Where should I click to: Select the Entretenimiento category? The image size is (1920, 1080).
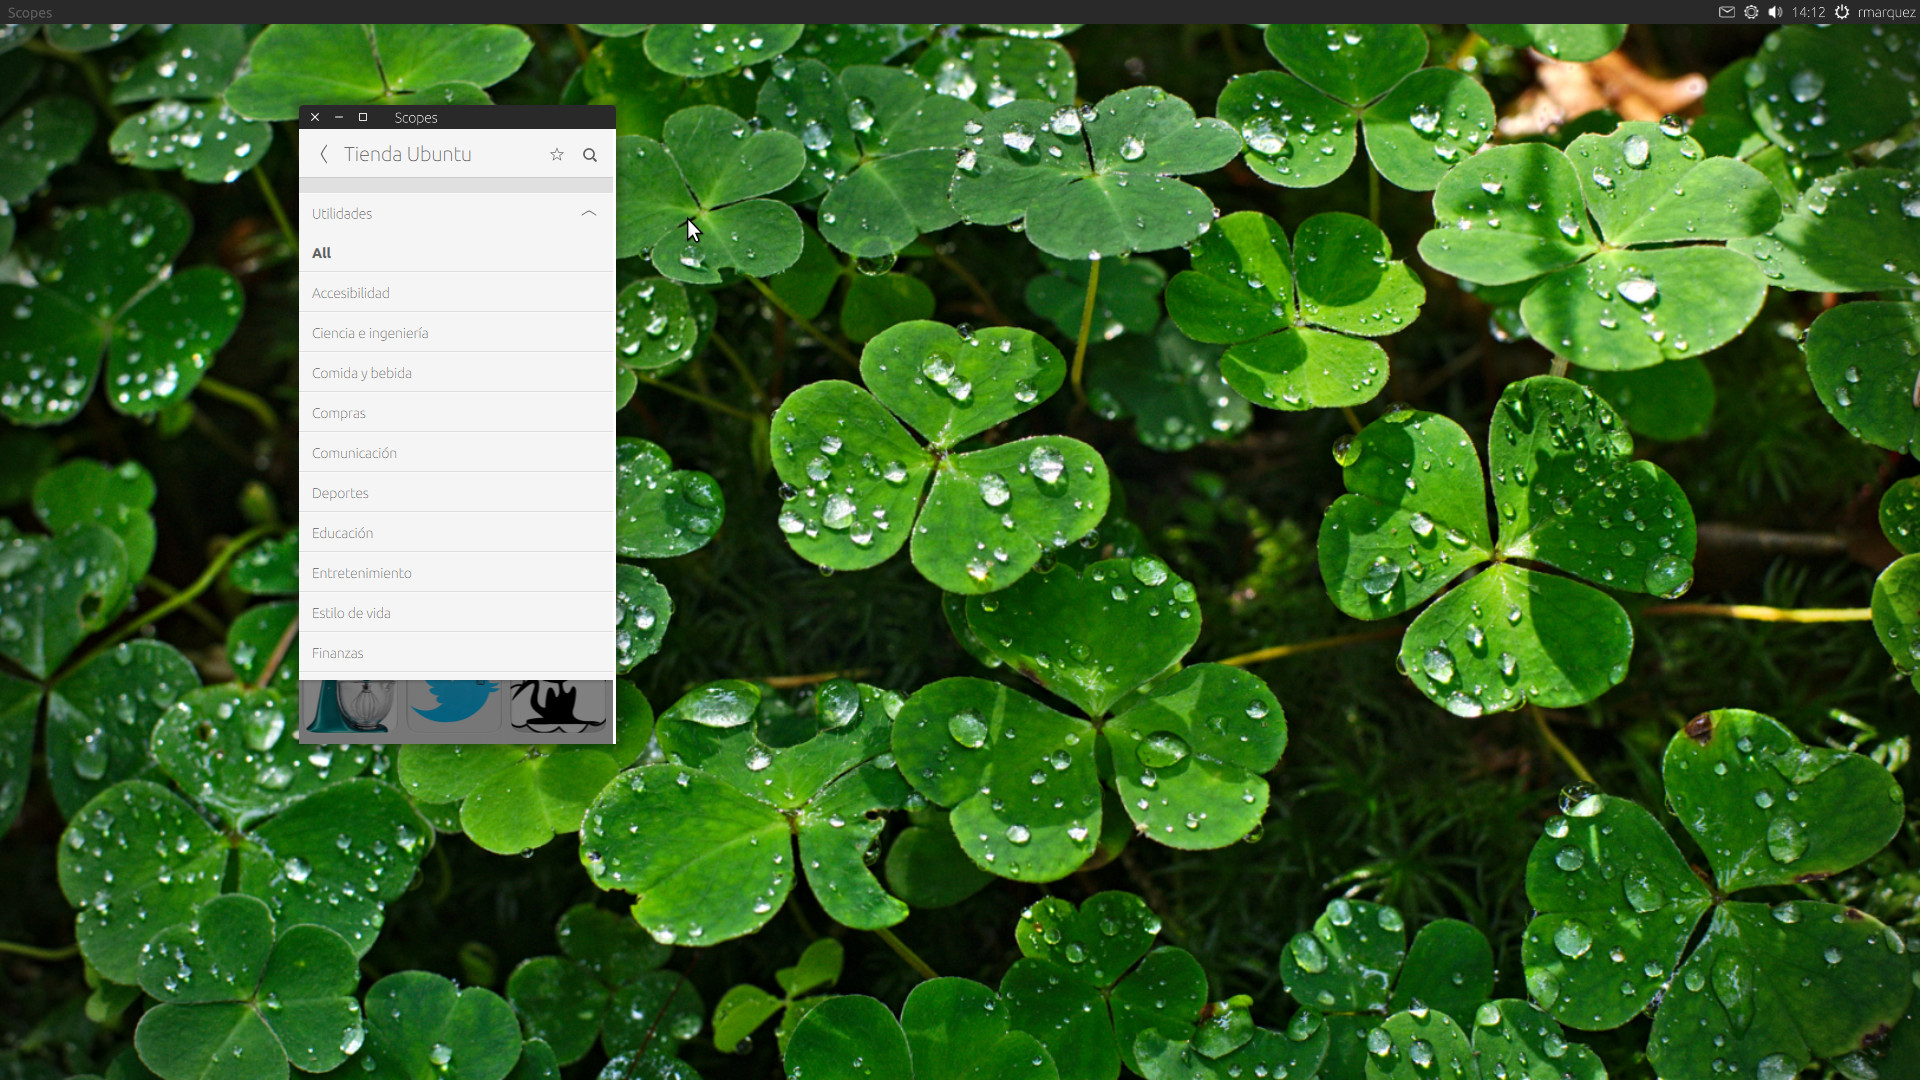pyautogui.click(x=362, y=573)
